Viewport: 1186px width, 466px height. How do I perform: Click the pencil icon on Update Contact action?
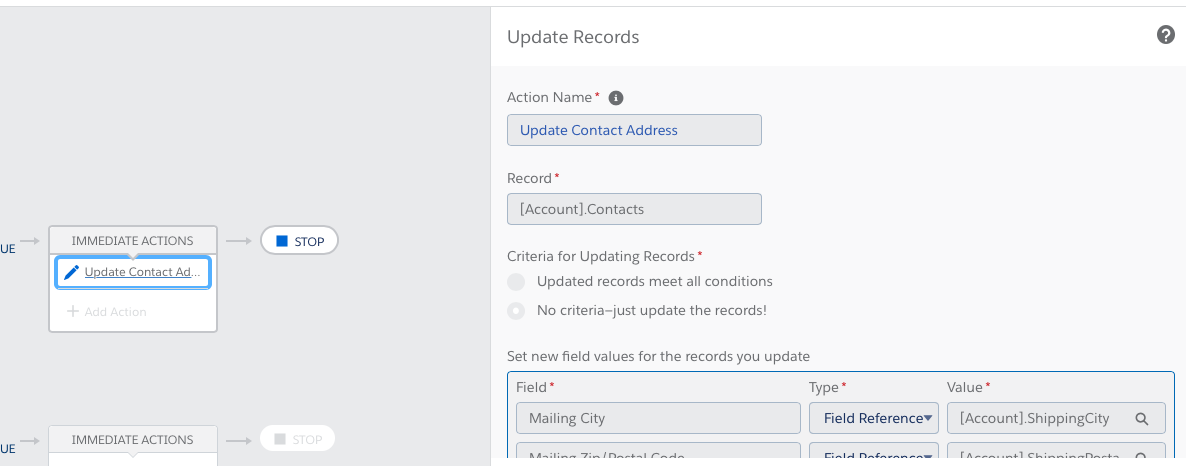tap(71, 272)
